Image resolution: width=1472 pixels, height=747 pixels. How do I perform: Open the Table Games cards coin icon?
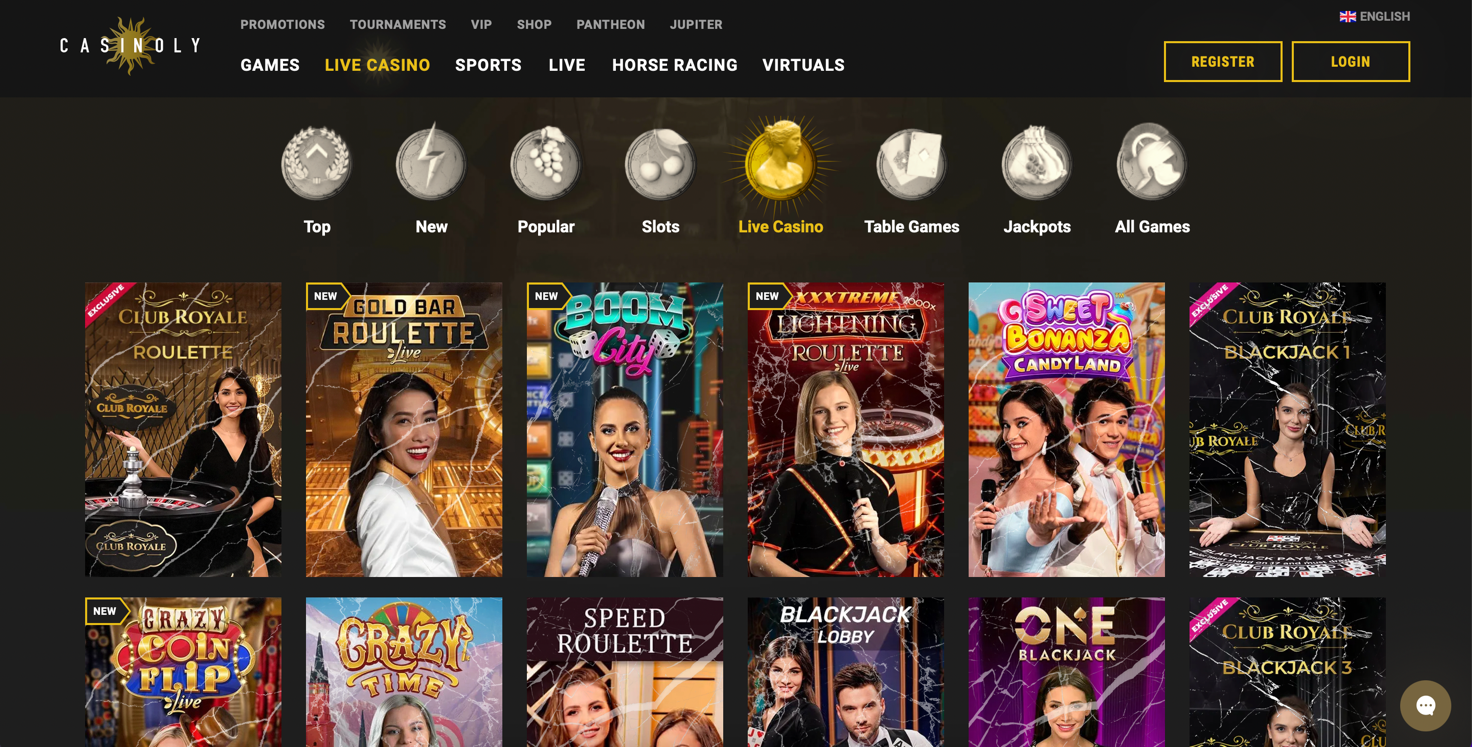point(911,162)
